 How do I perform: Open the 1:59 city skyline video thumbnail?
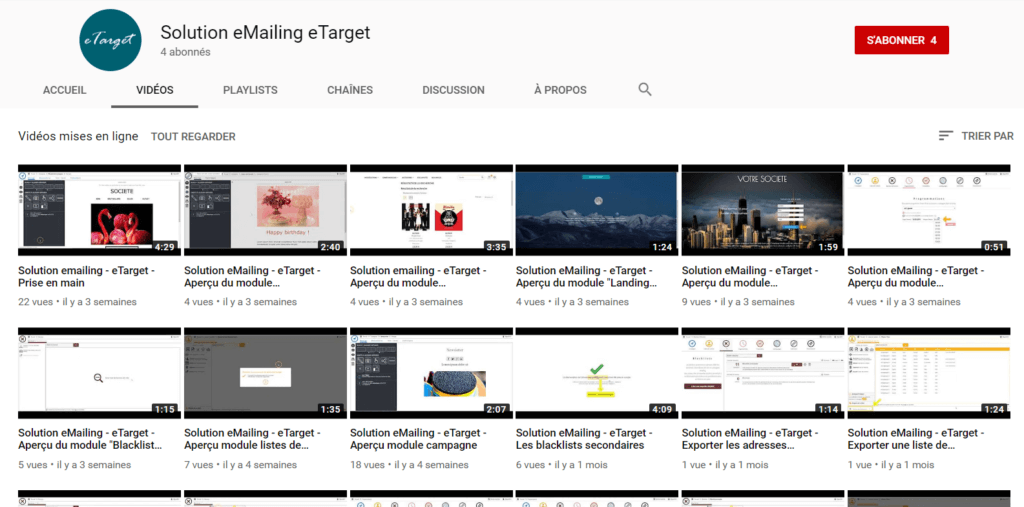point(763,210)
